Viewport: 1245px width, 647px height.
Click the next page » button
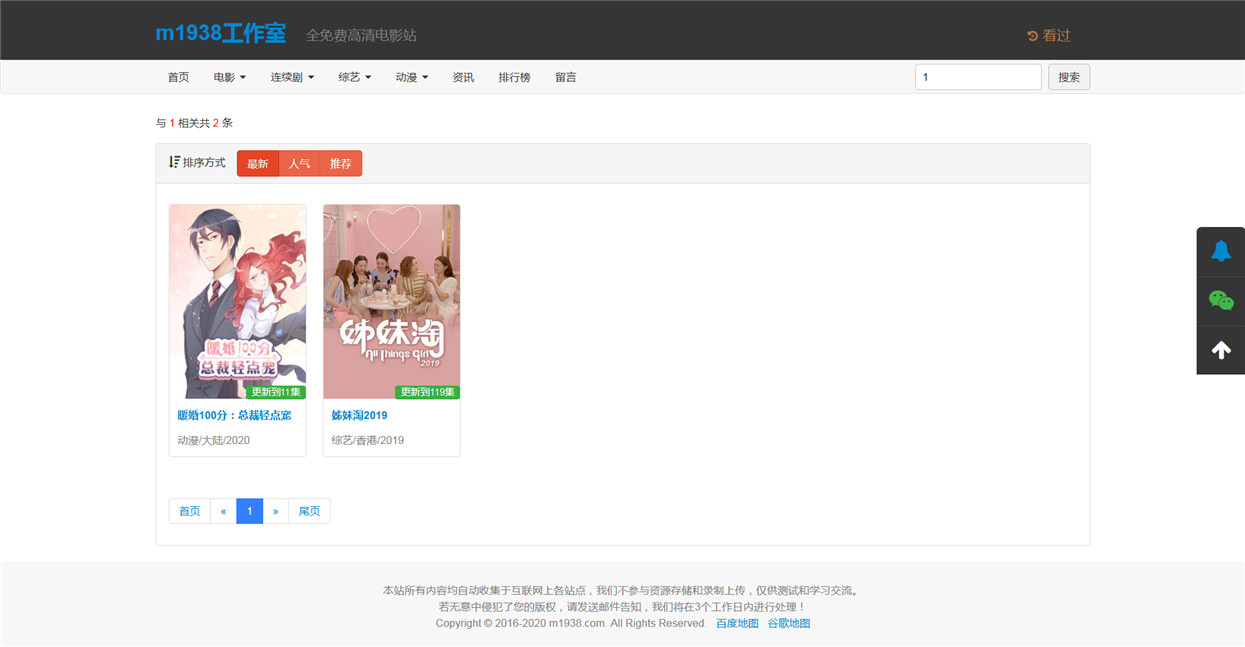tap(276, 511)
